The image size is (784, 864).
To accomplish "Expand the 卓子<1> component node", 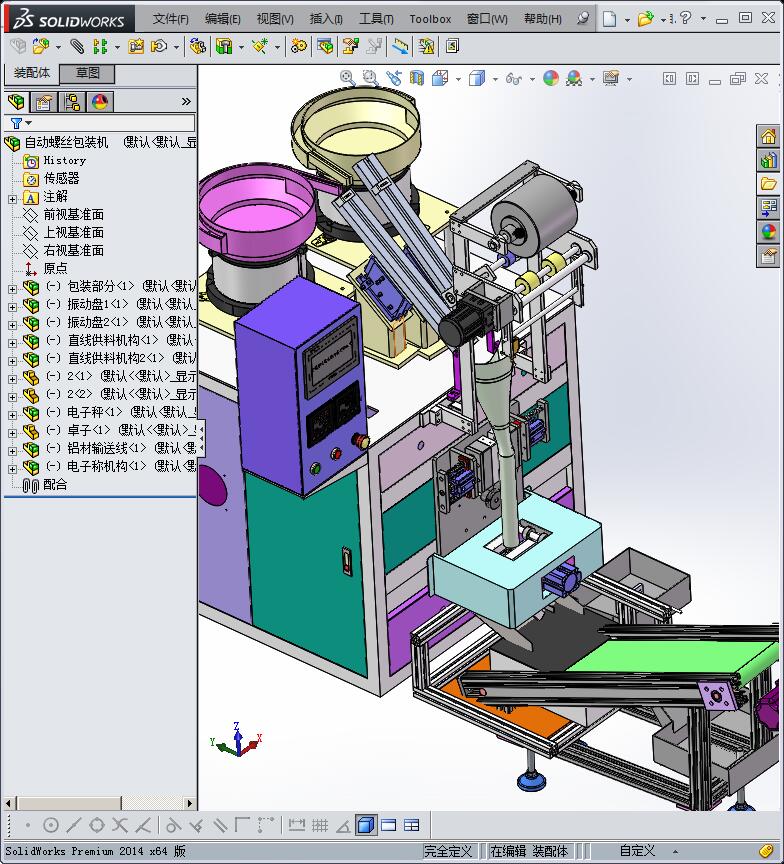I will pyautogui.click(x=12, y=433).
